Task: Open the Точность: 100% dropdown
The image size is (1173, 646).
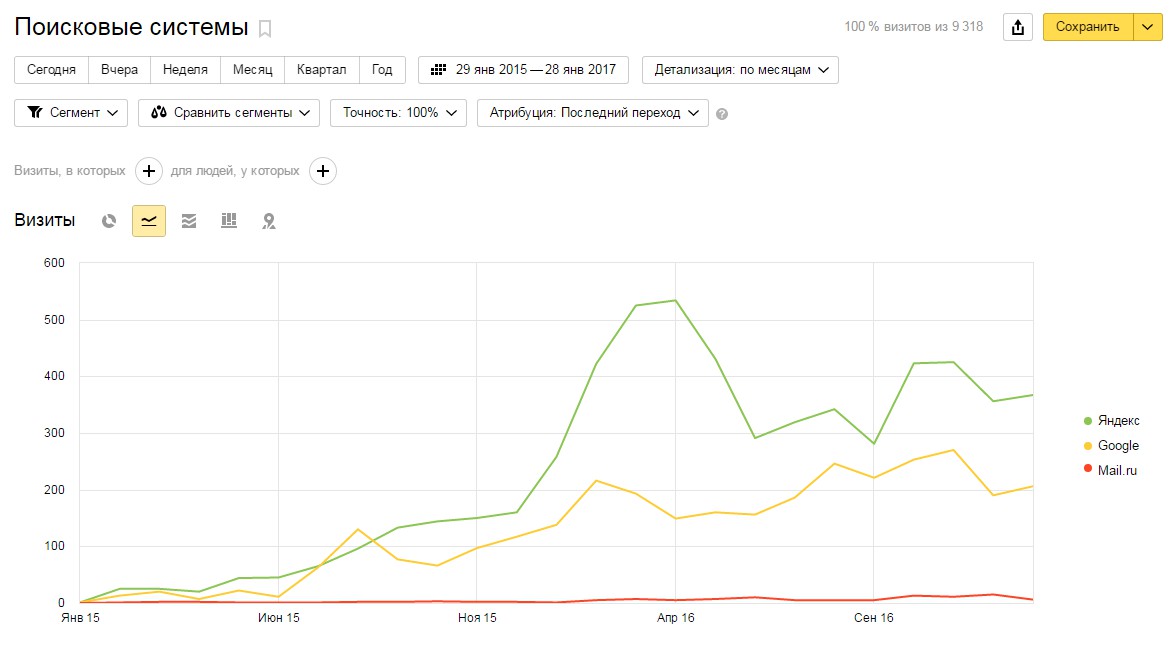Action: (x=398, y=113)
